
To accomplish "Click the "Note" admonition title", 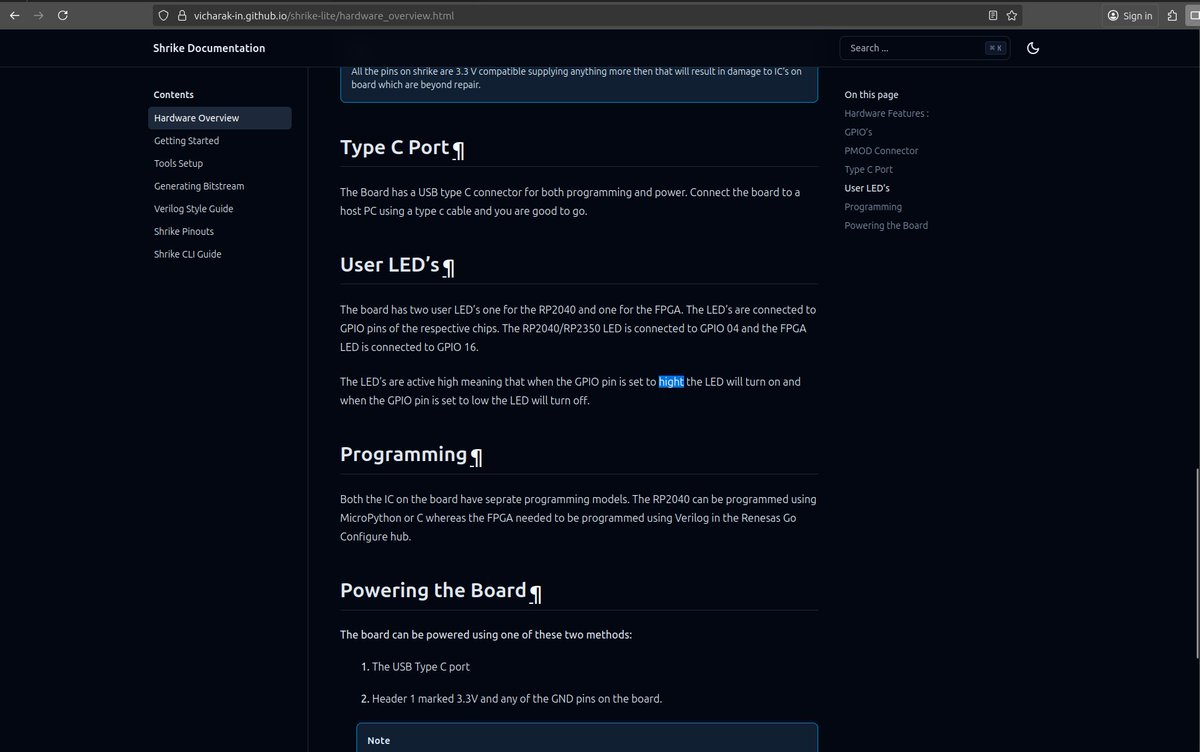I will pyautogui.click(x=379, y=741).
